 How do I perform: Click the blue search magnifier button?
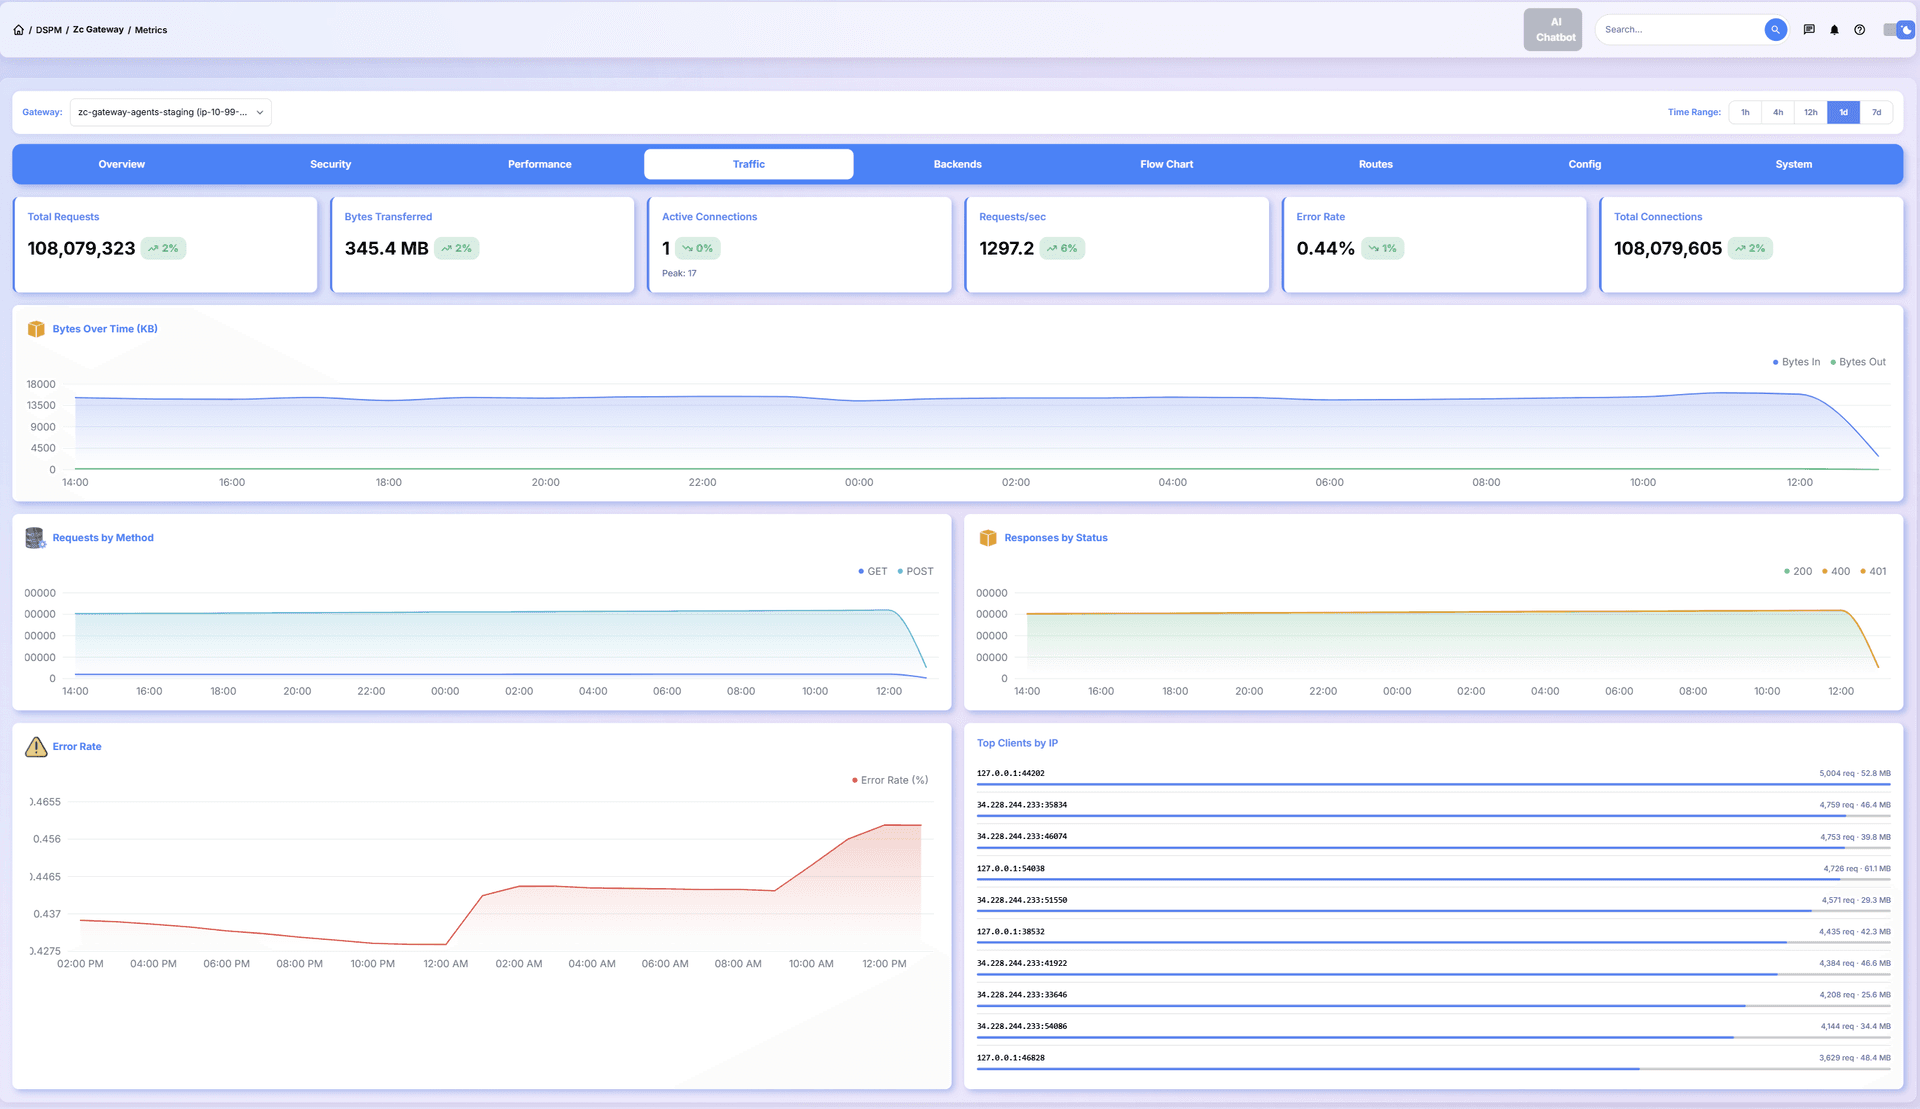1775,30
